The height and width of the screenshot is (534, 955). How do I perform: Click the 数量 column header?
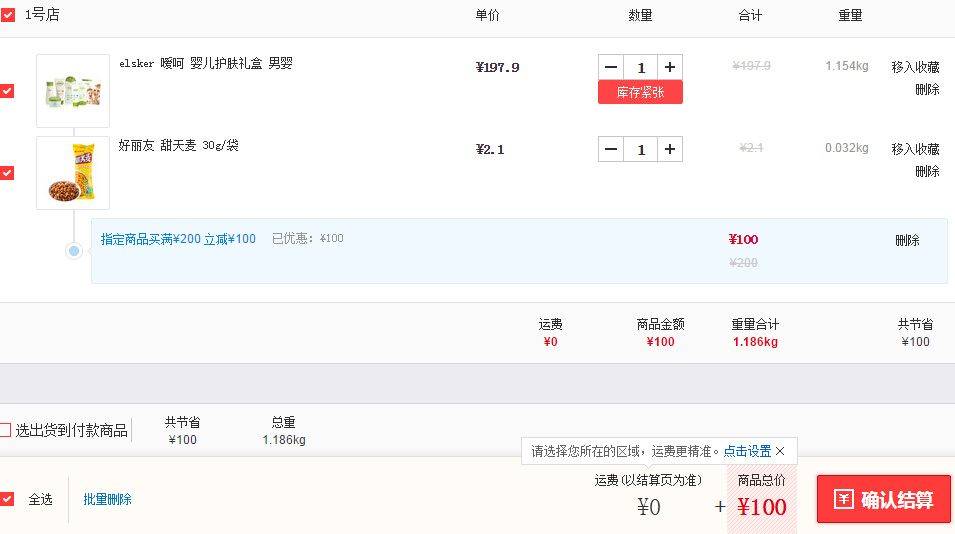pyautogui.click(x=640, y=15)
